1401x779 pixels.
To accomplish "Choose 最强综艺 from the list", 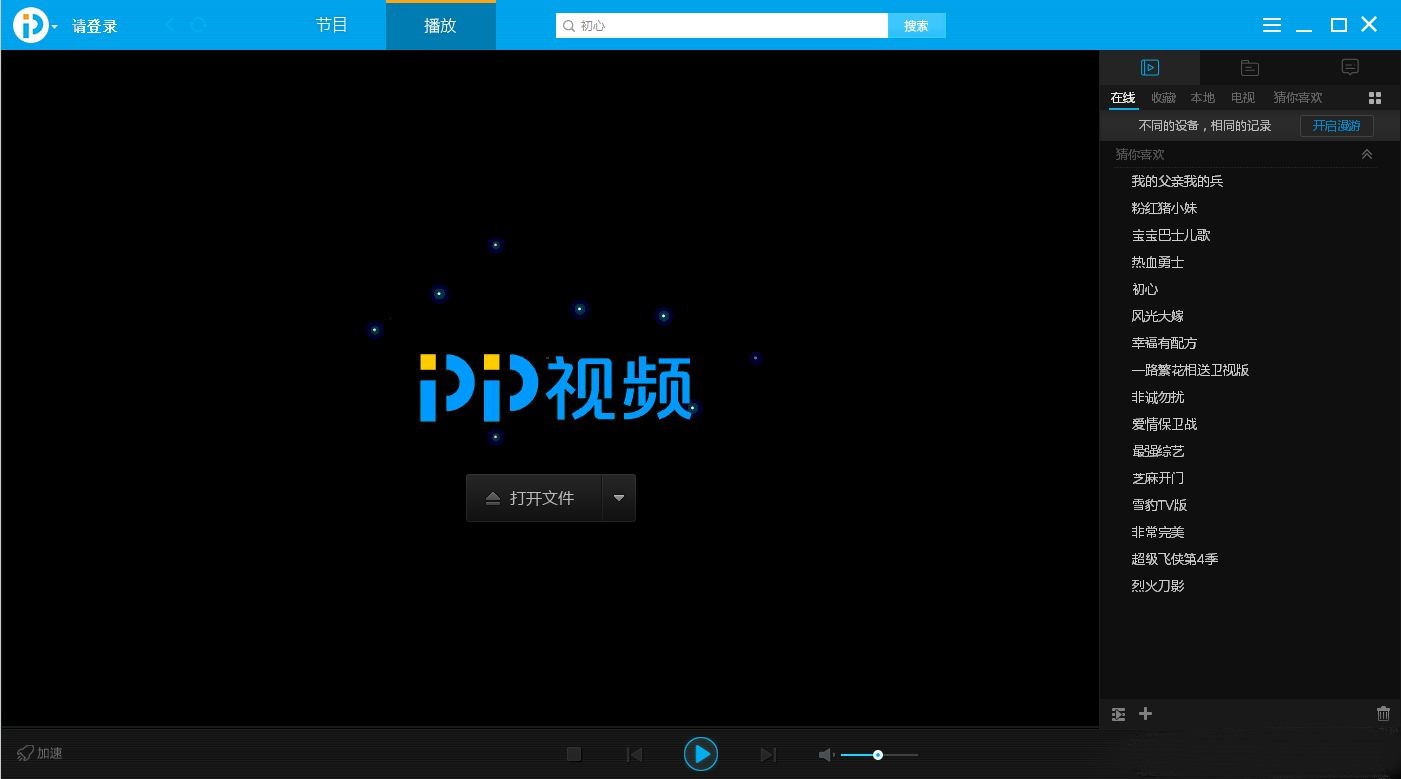I will pyautogui.click(x=1158, y=451).
